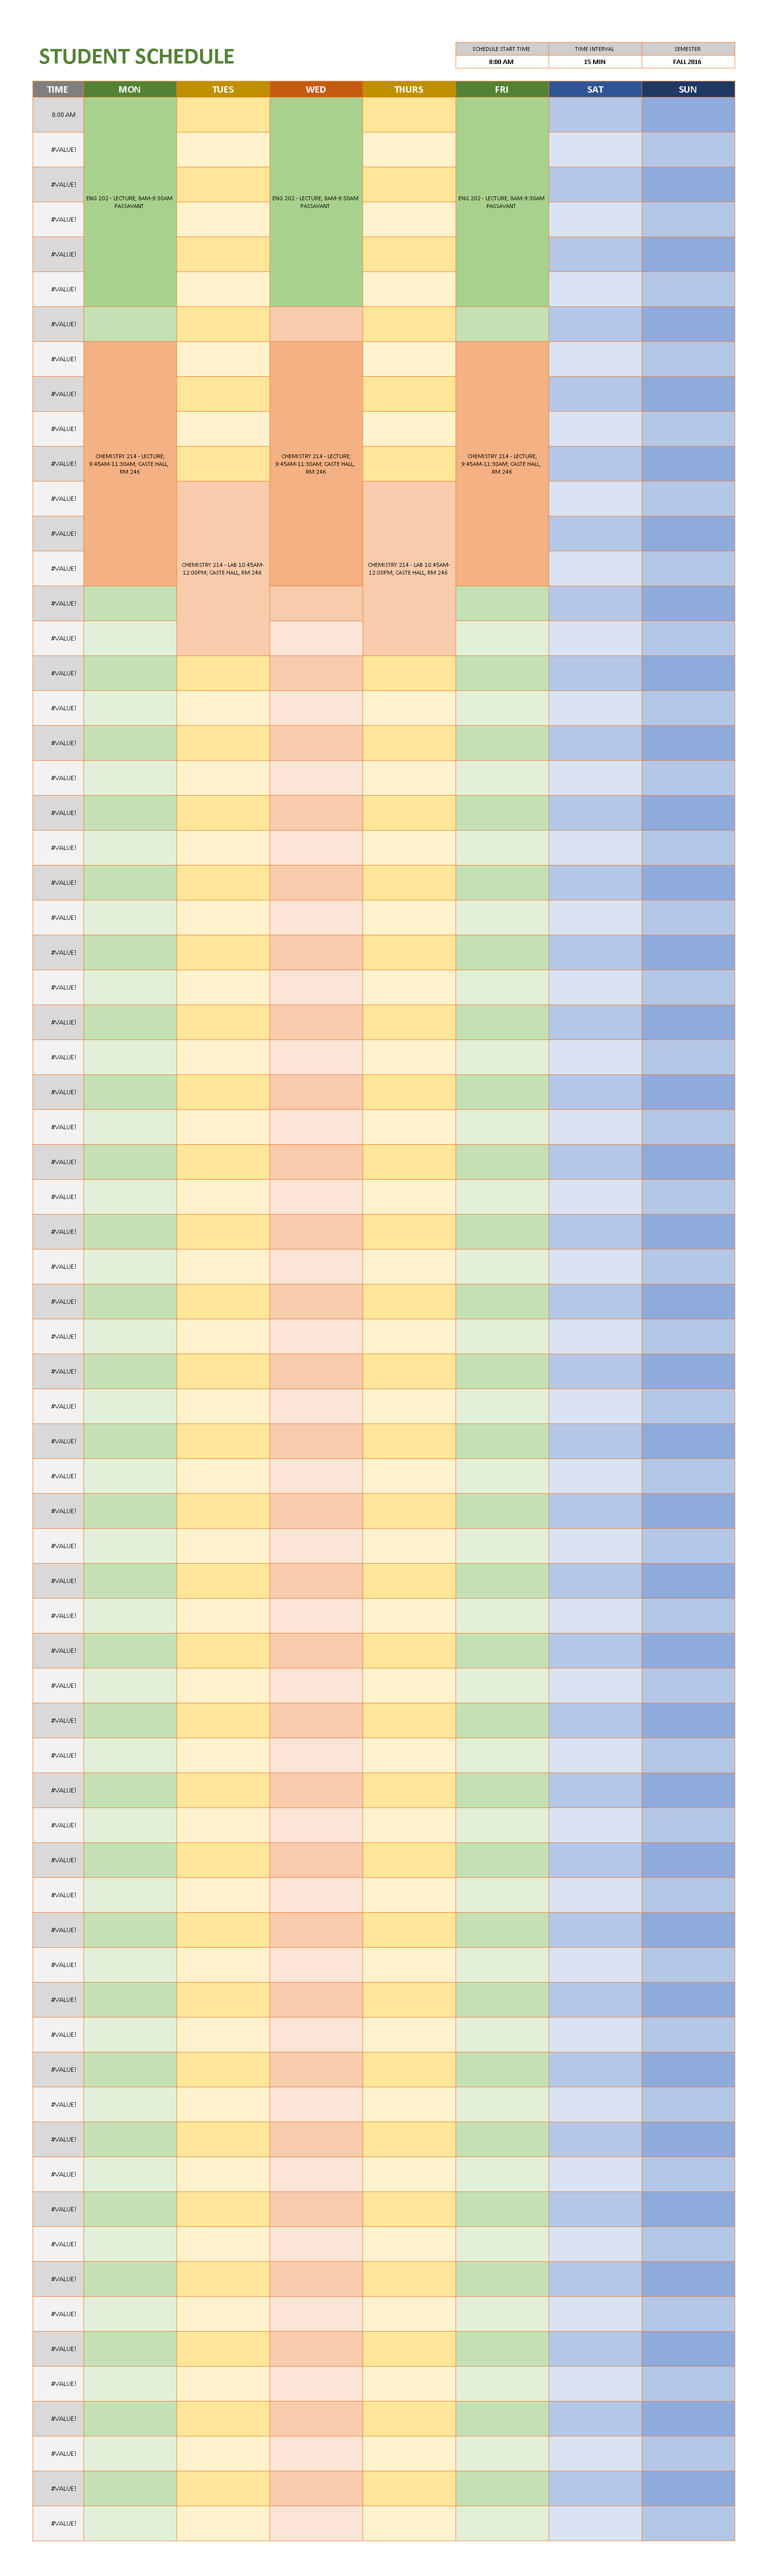Select the FALL 2016 semester cell
This screenshot has height=2576, width=768.
point(687,62)
